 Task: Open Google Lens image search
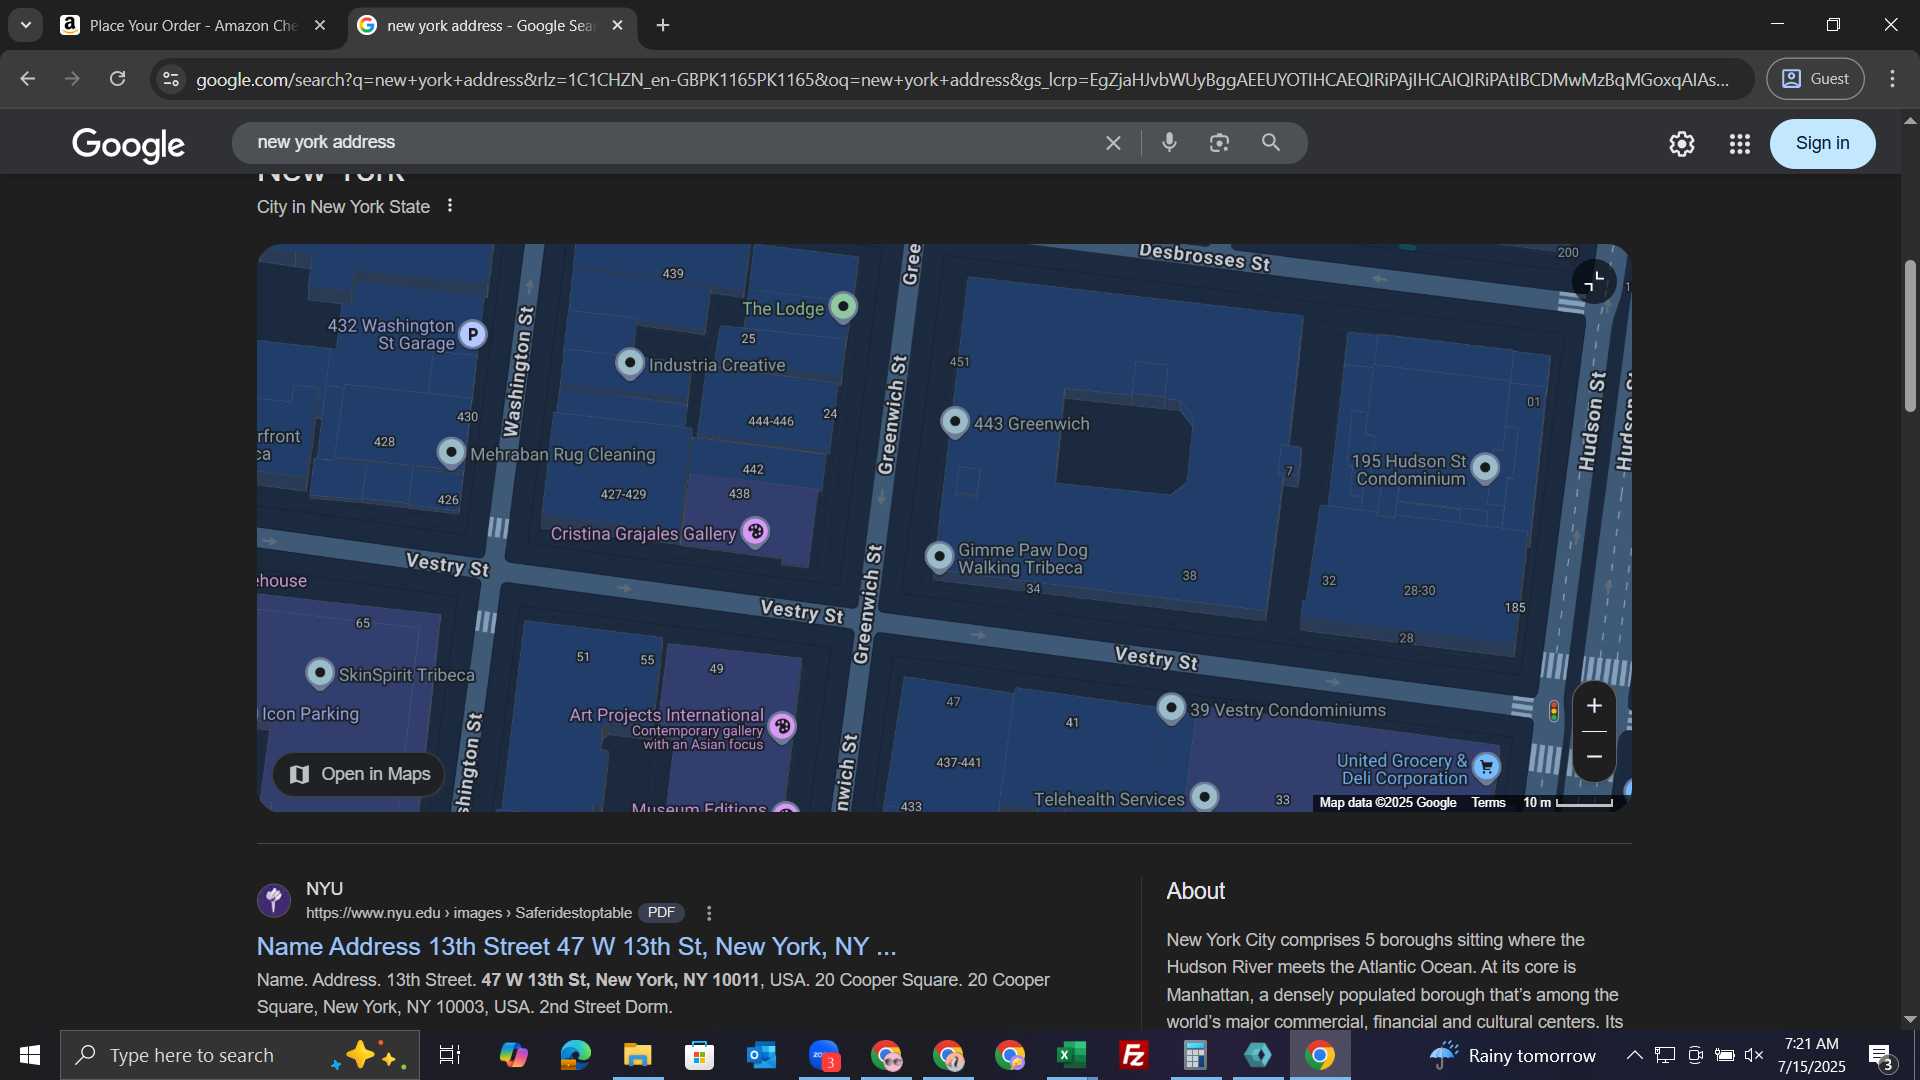(1219, 143)
